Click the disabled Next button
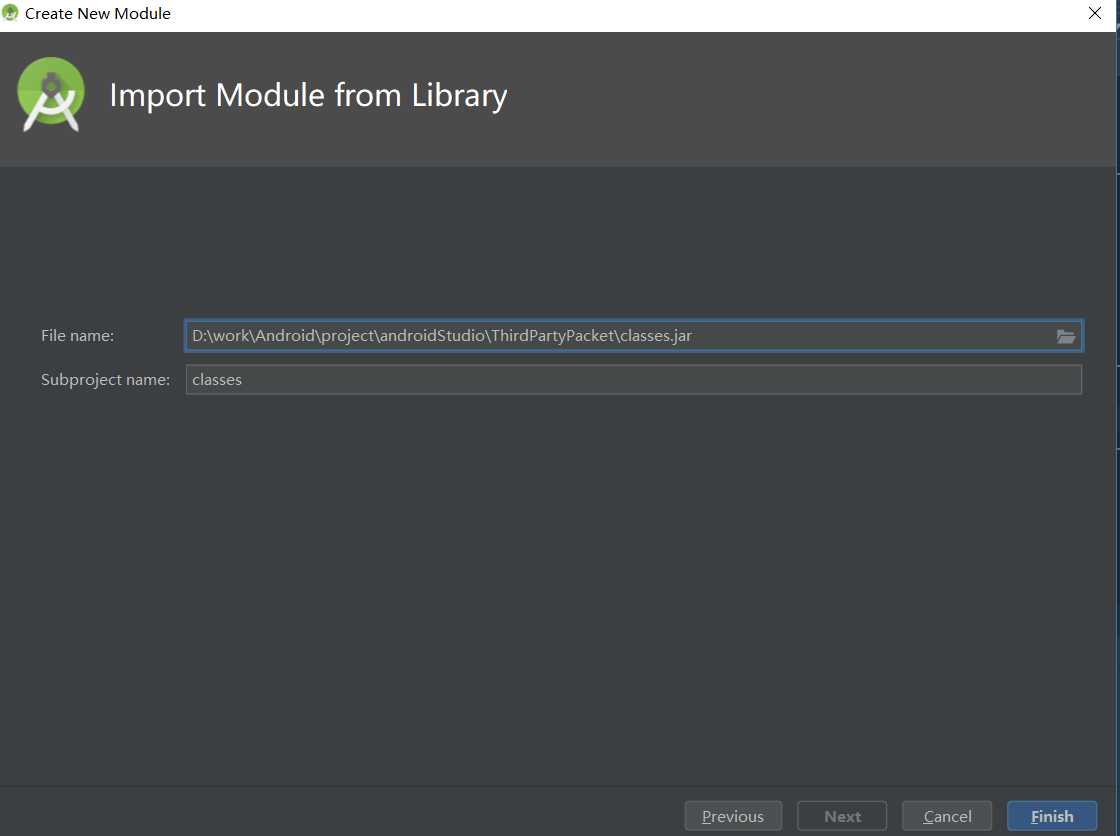 842,816
